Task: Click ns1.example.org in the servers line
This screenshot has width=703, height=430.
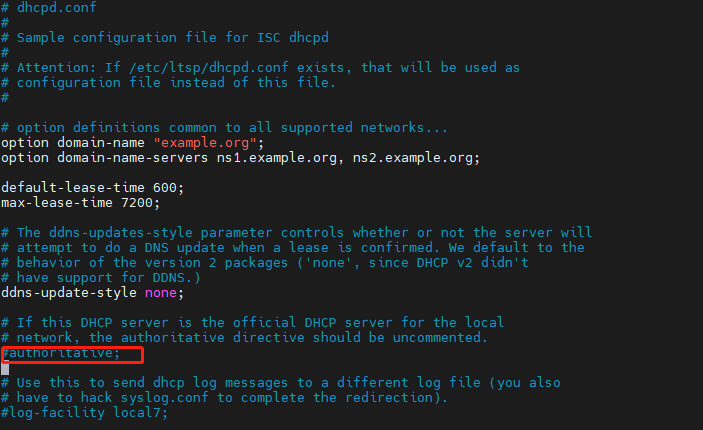Action: [x=277, y=158]
